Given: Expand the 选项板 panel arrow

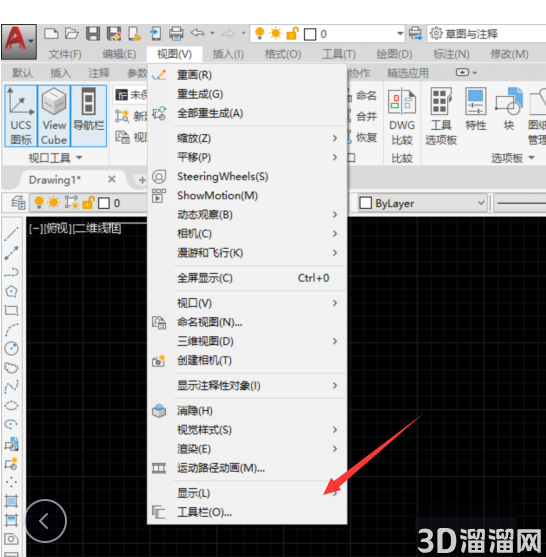Looking at the screenshot, I should (531, 157).
